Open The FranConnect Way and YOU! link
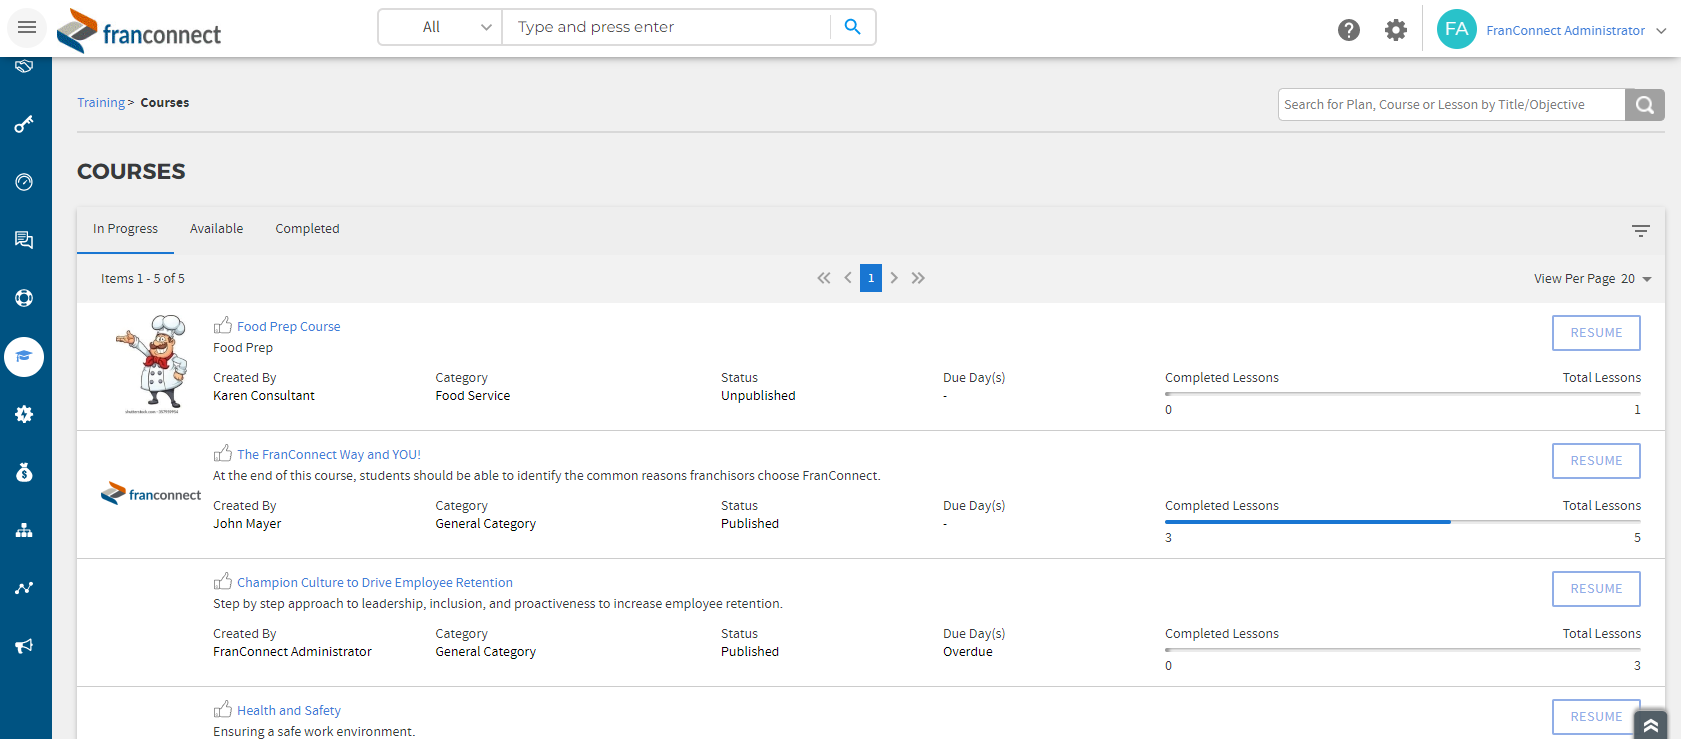Viewport: 1681px width, 739px height. click(329, 455)
